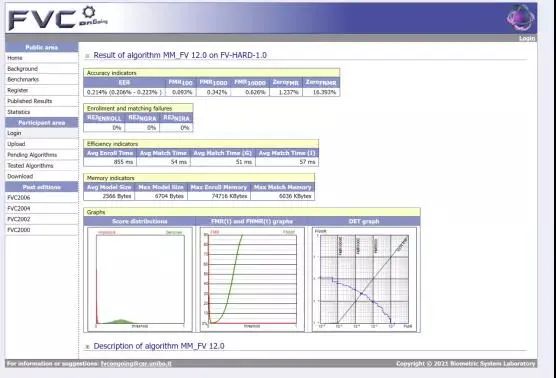
Task: Click the FVC onGoing logo
Action: (58, 18)
